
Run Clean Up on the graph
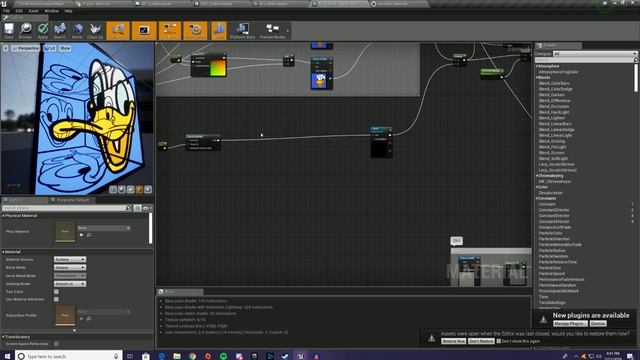(x=95, y=31)
